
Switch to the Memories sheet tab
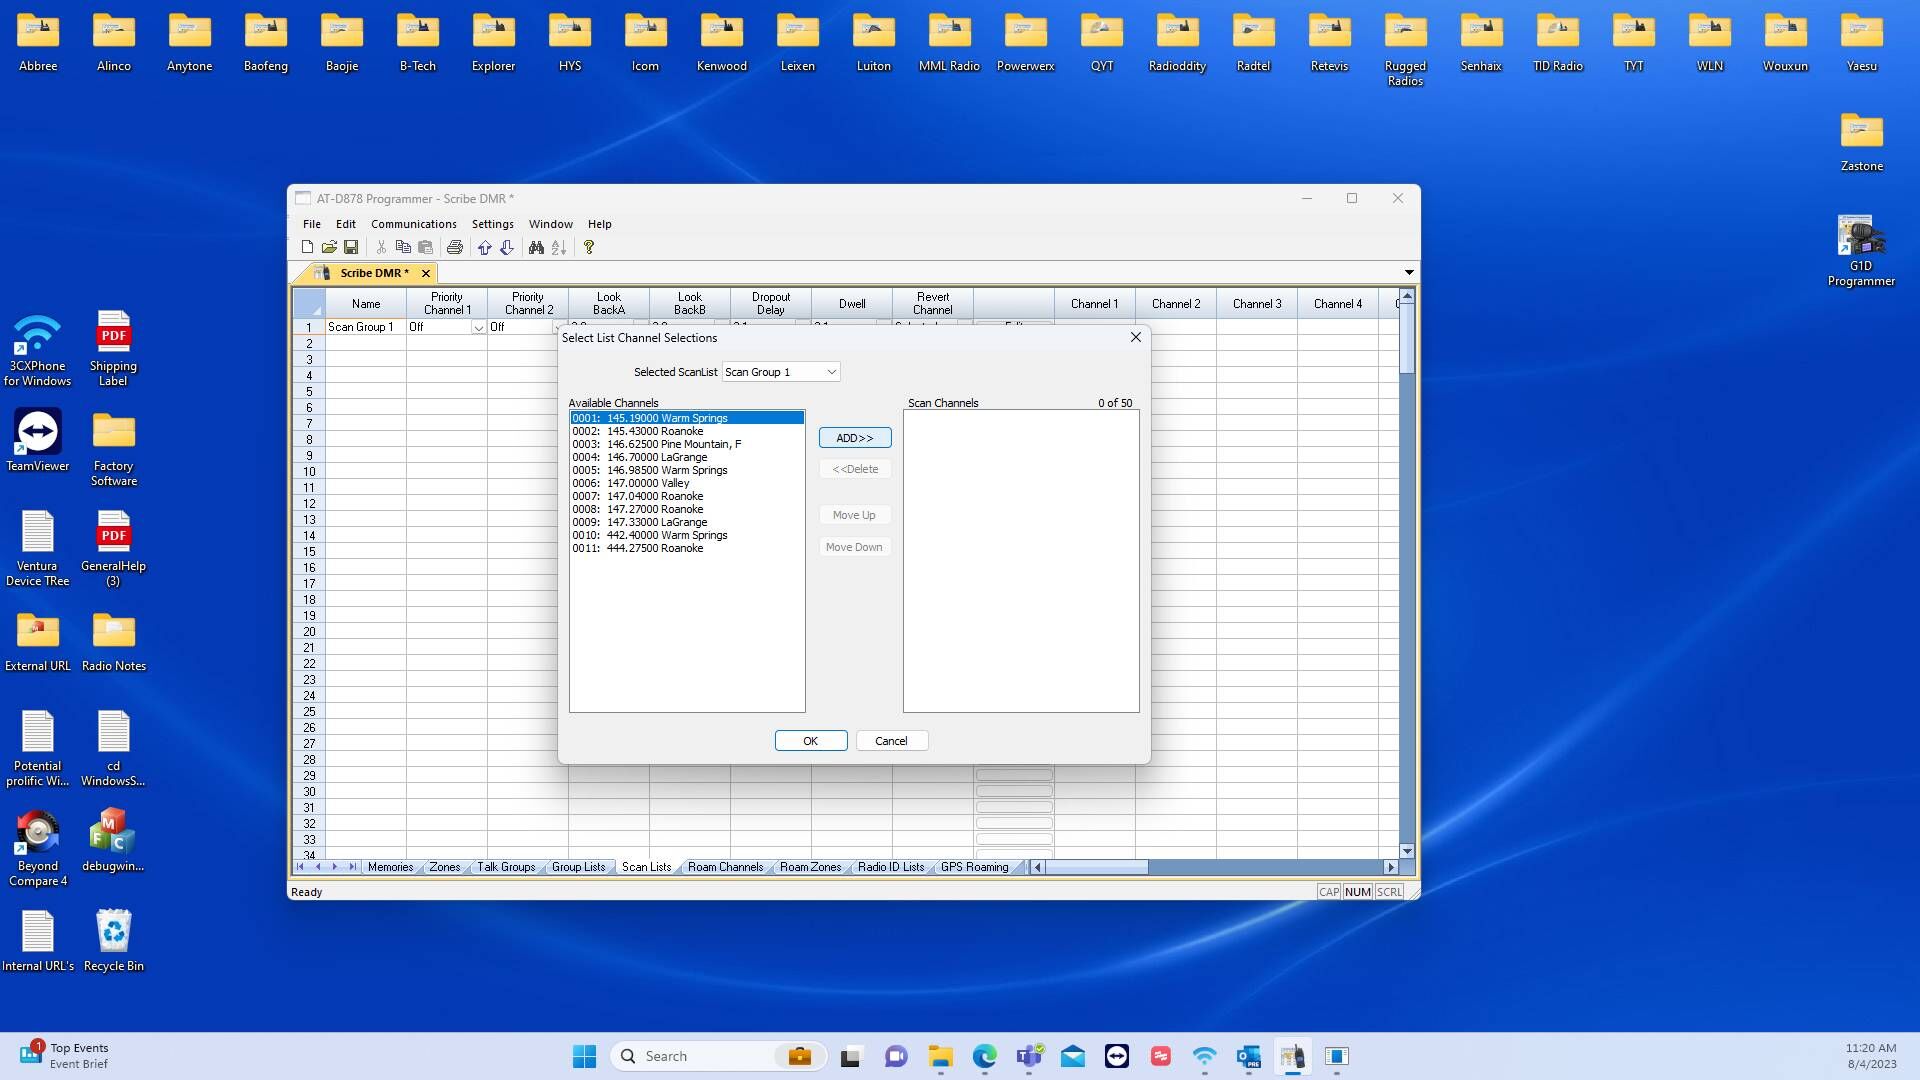pyautogui.click(x=390, y=867)
